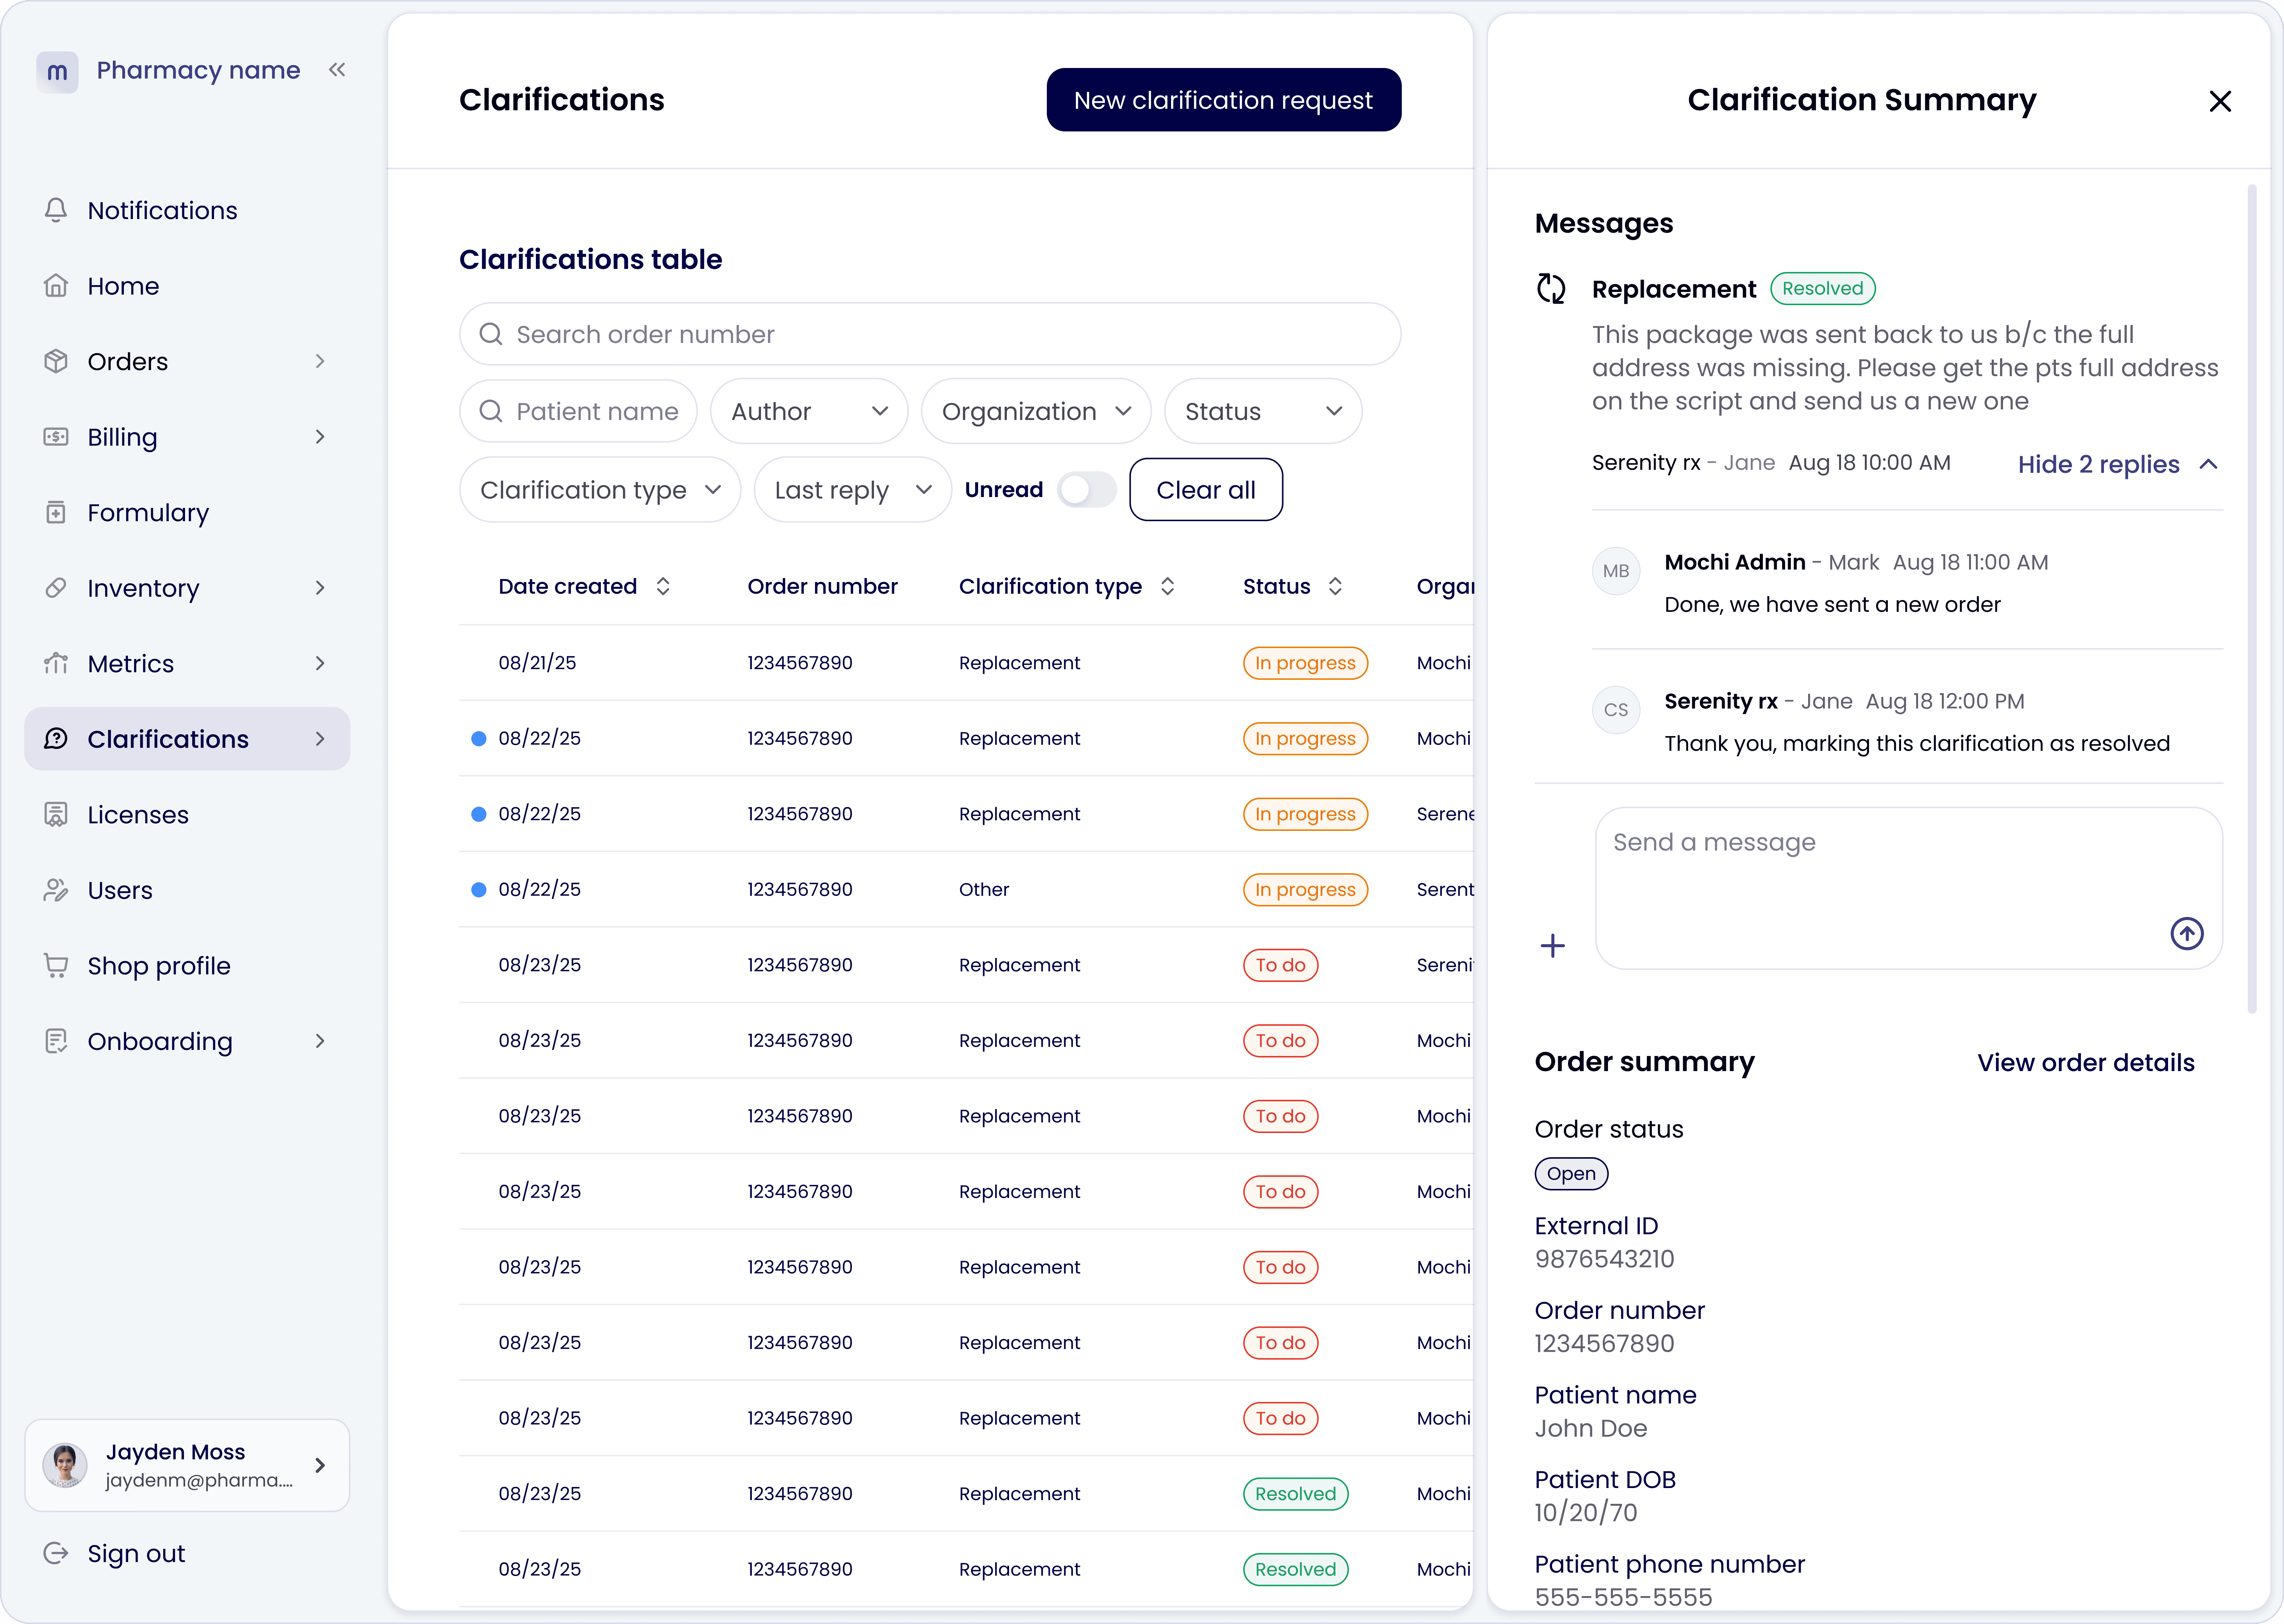The height and width of the screenshot is (1624, 2284).
Task: Click the Licenses certificate icon
Action: pyautogui.click(x=56, y=814)
